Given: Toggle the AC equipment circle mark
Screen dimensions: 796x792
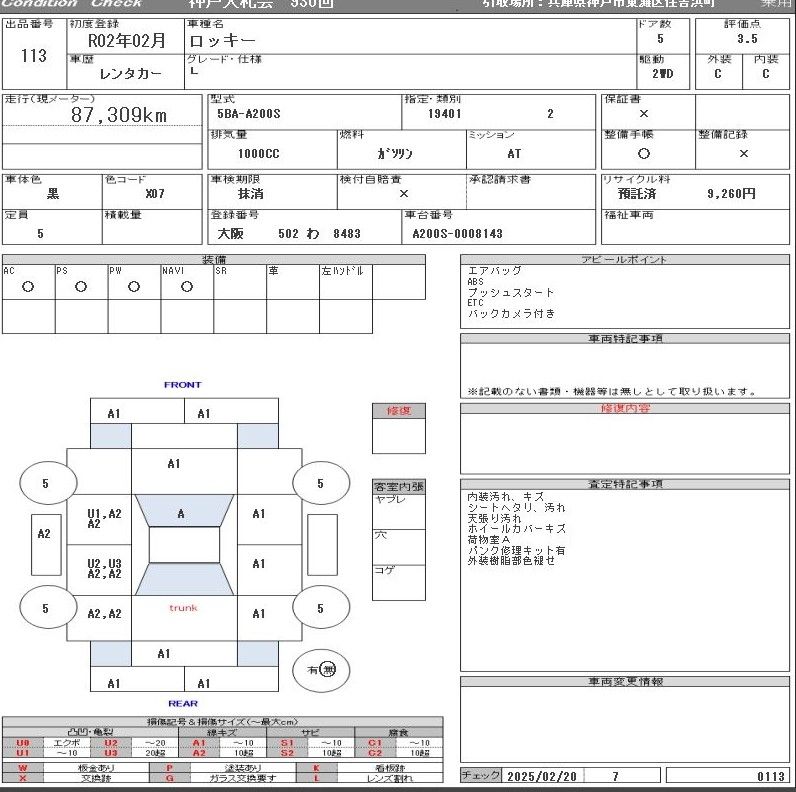Looking at the screenshot, I should (x=28, y=287).
